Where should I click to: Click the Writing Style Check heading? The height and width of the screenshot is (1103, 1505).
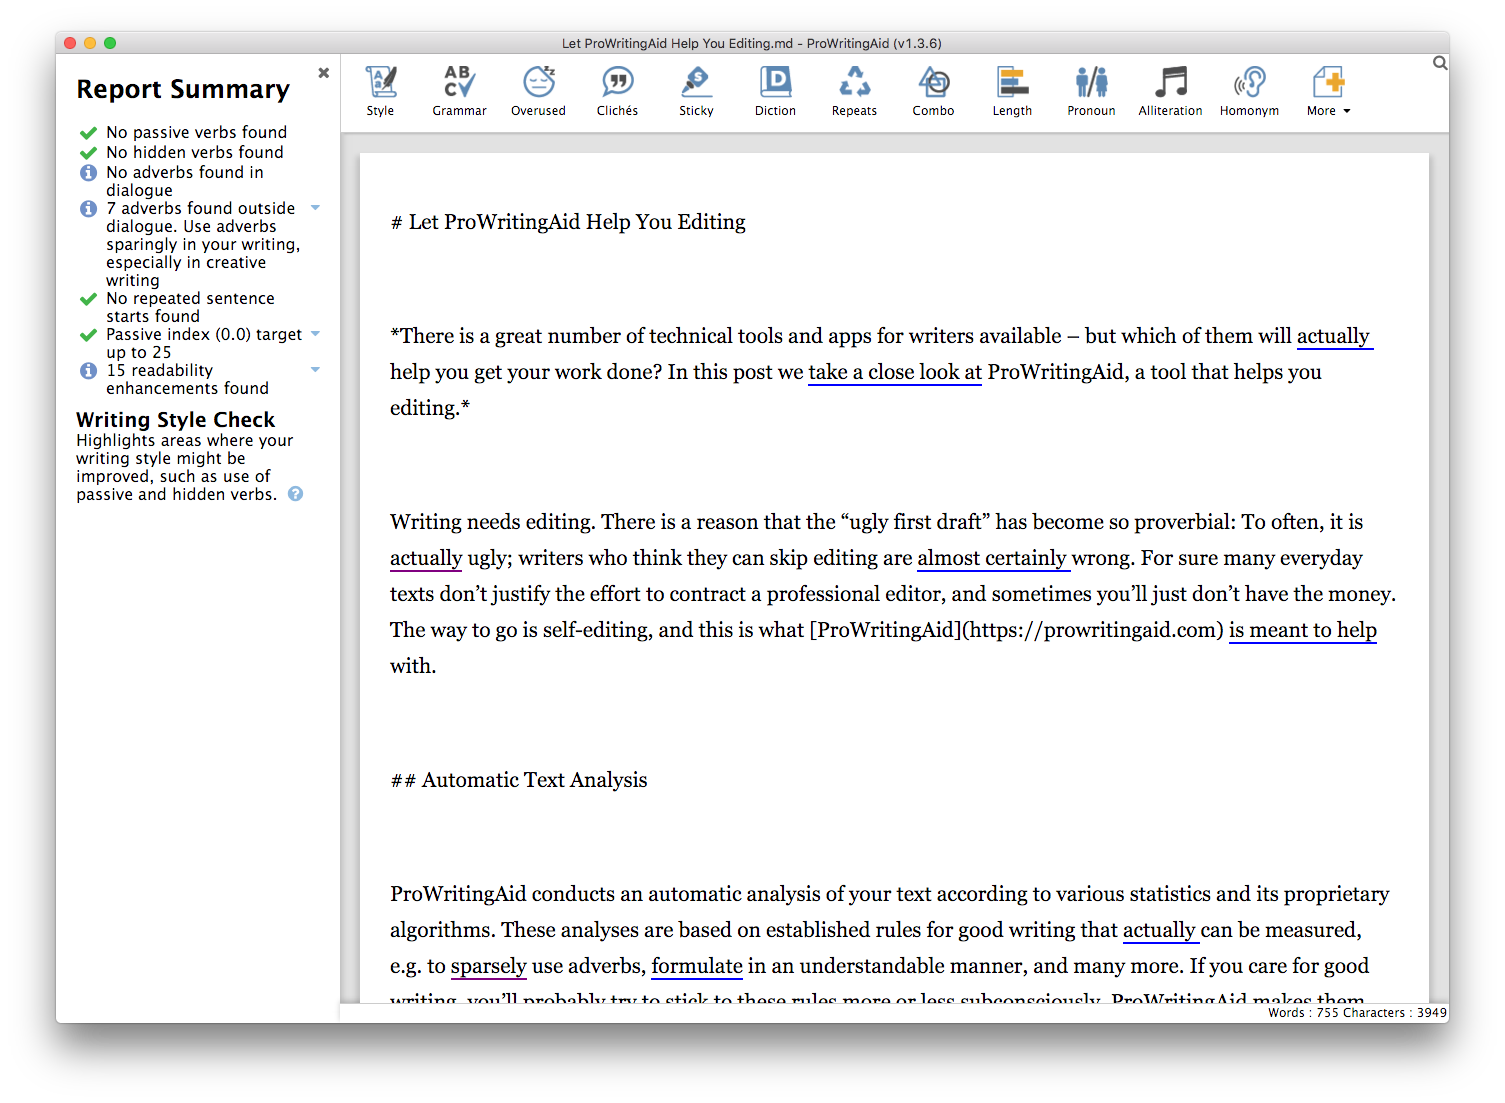click(175, 420)
